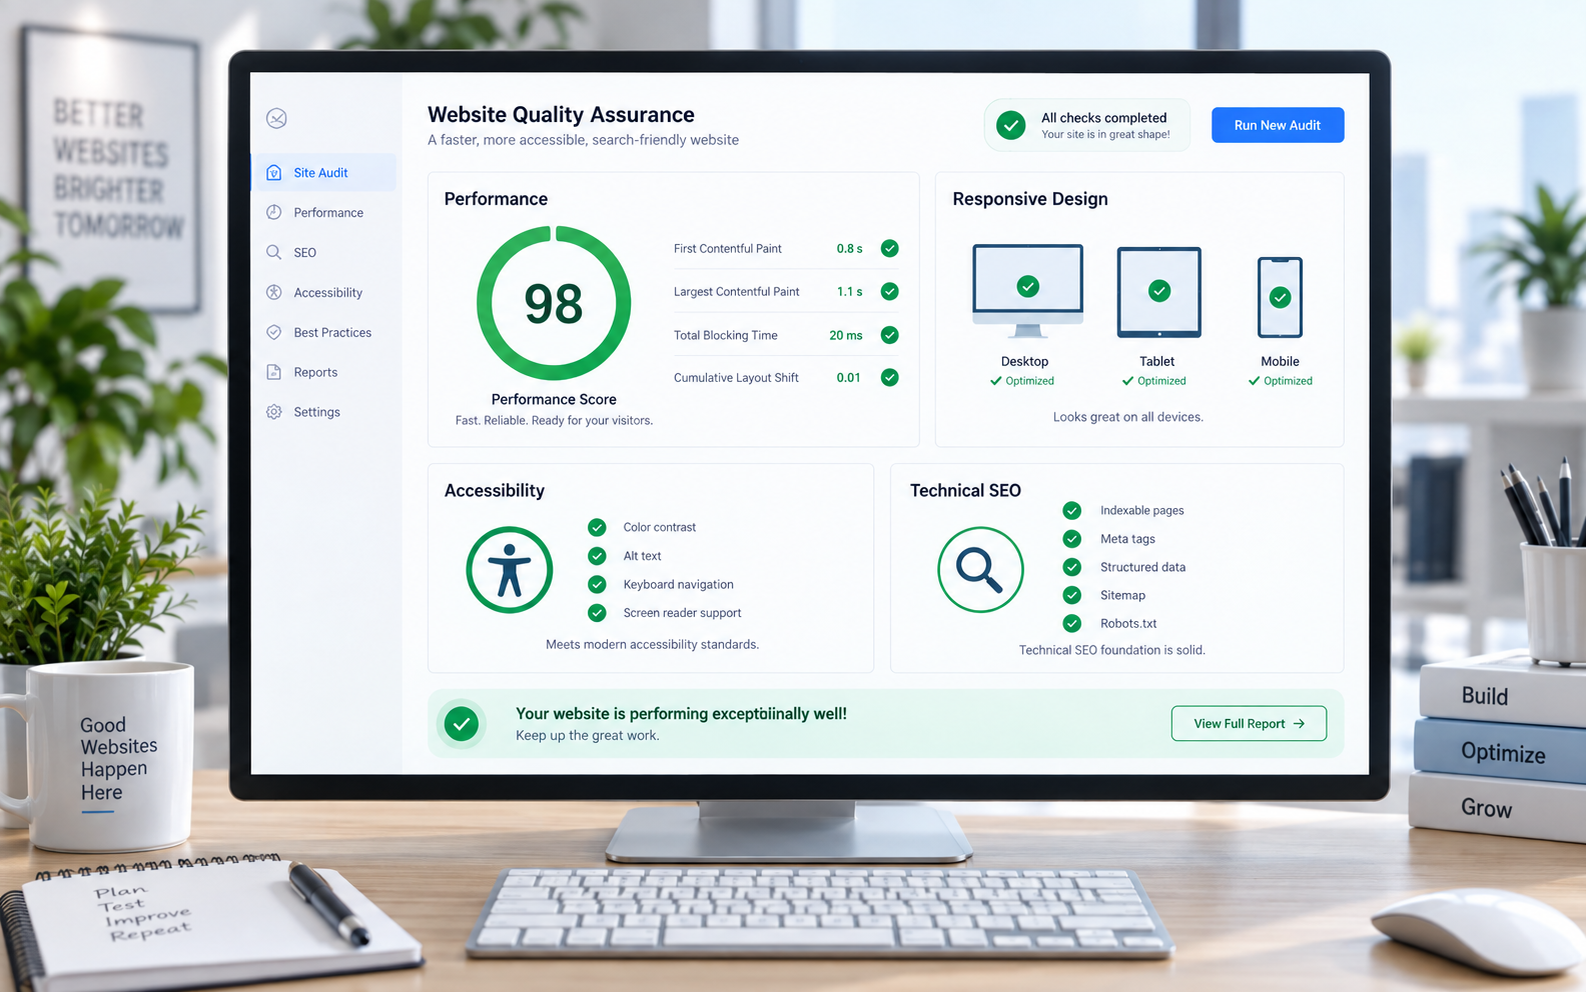Click the Sitemap check mark
This screenshot has height=992, width=1586.
pos(1072,595)
